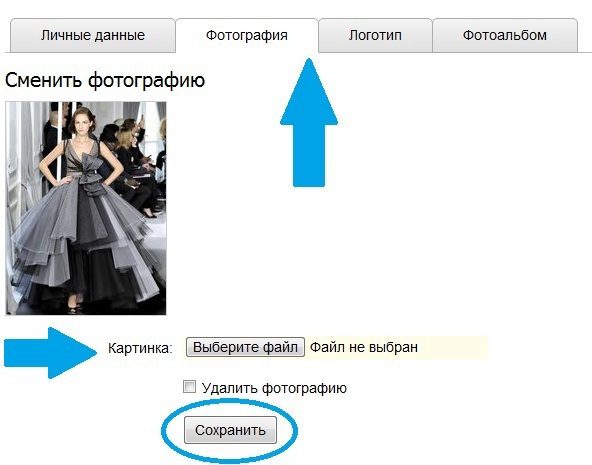The image size is (592, 465).
Task: Click the Картинка: field label
Action: [x=140, y=348]
